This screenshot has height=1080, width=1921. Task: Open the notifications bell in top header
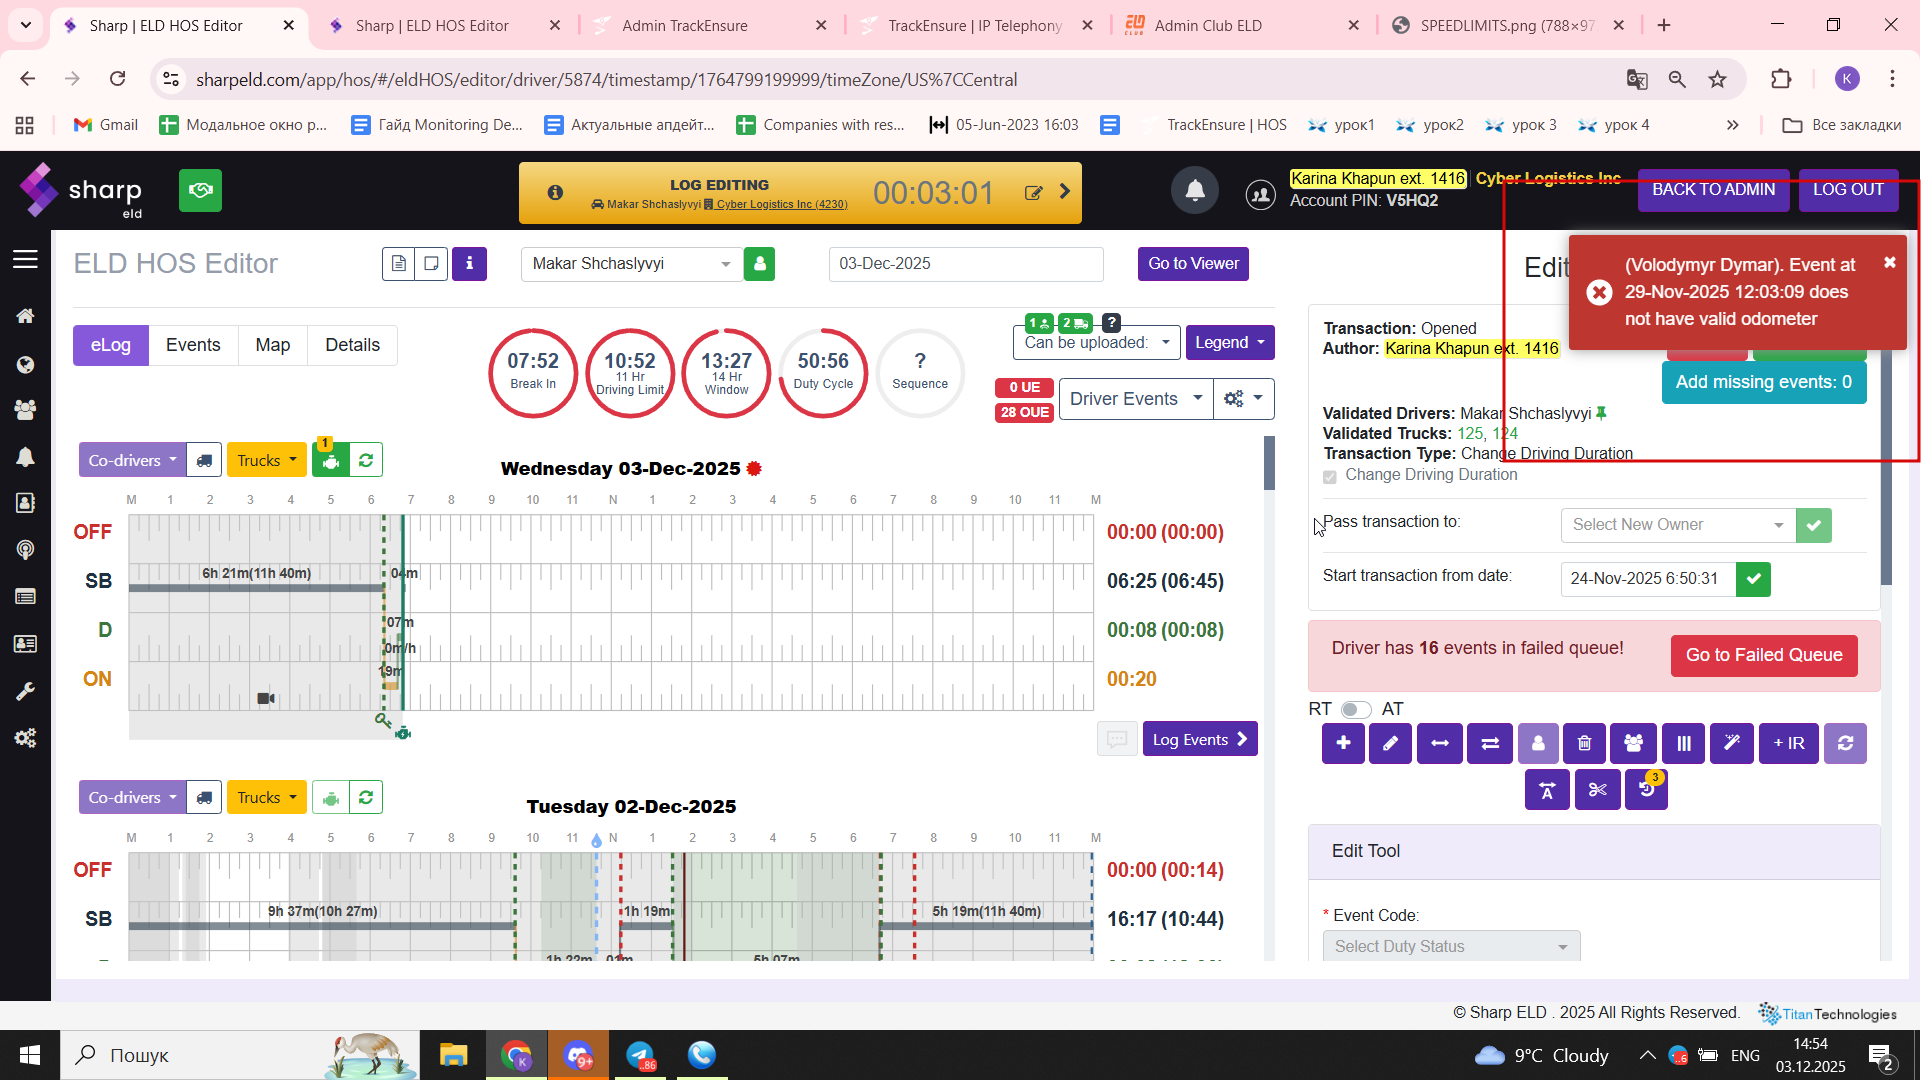pyautogui.click(x=1194, y=191)
